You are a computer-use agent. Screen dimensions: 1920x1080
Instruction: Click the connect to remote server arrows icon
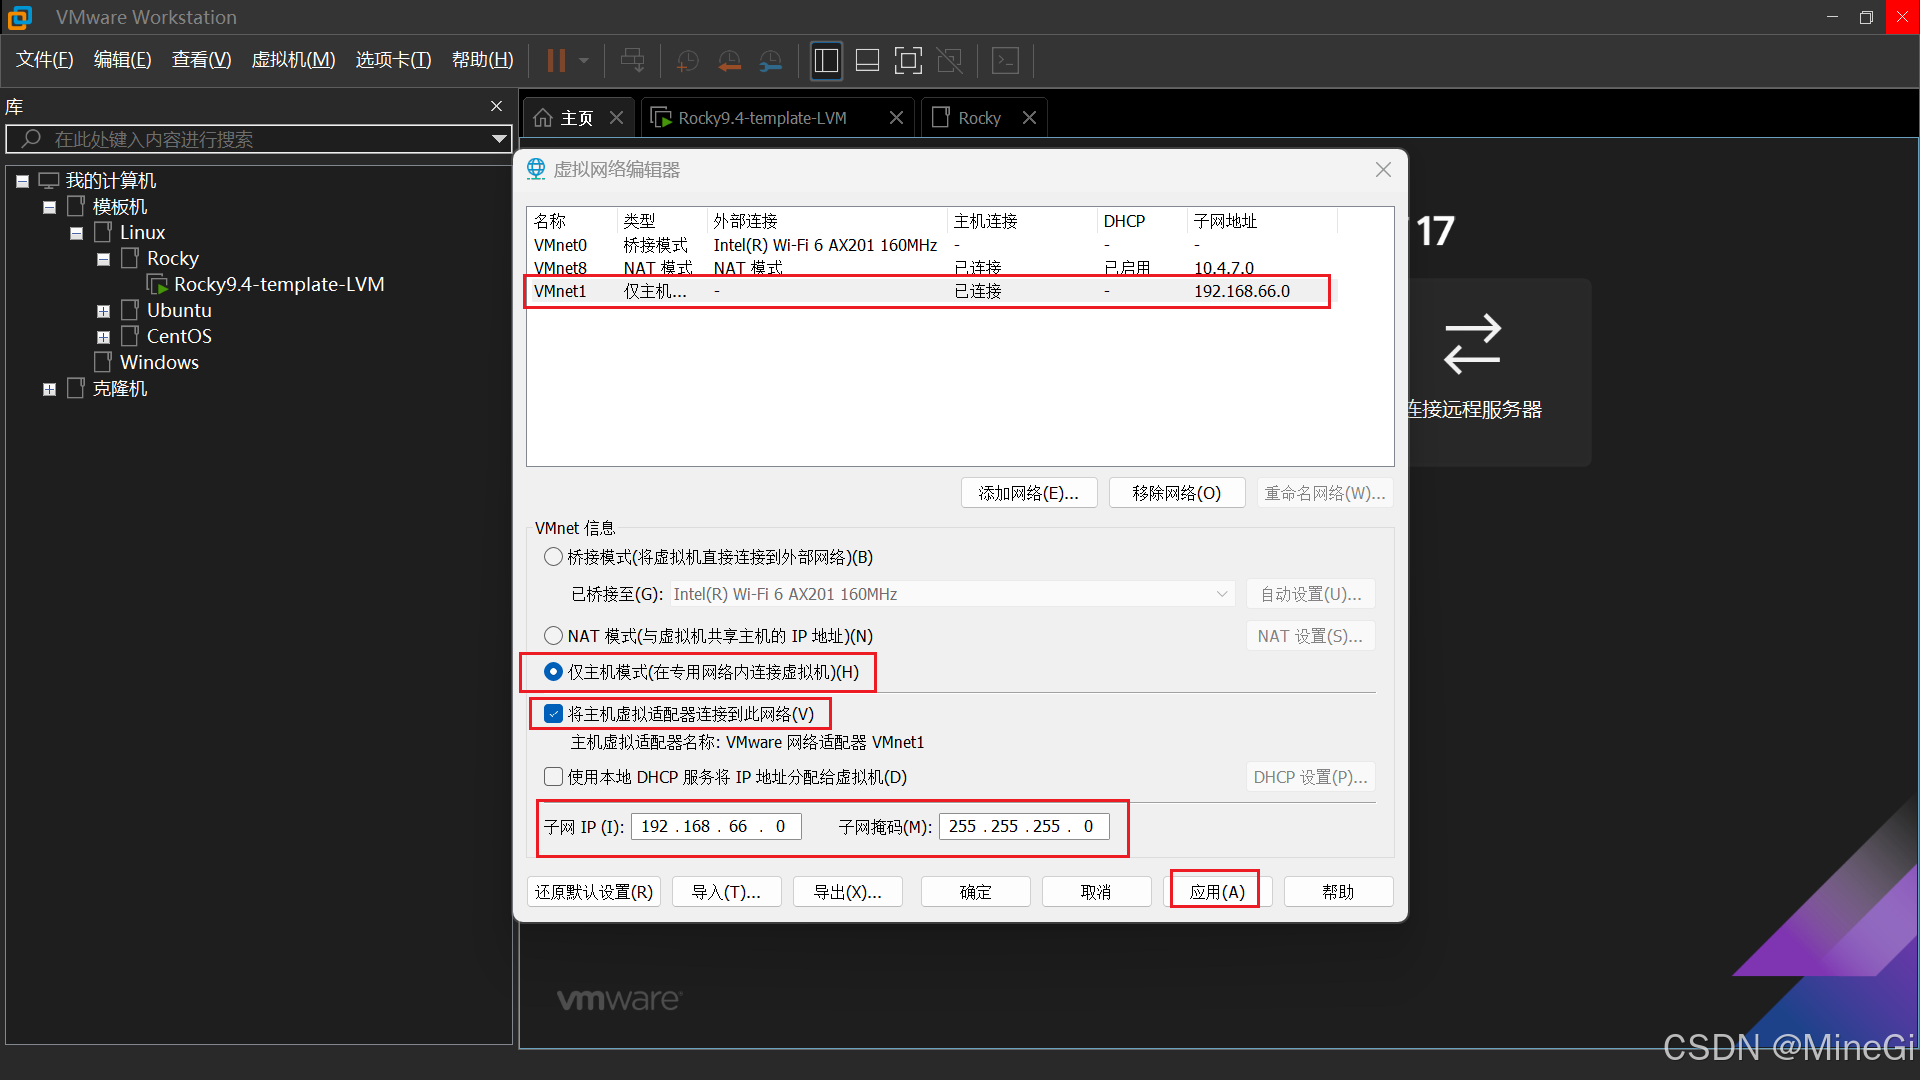tap(1472, 344)
